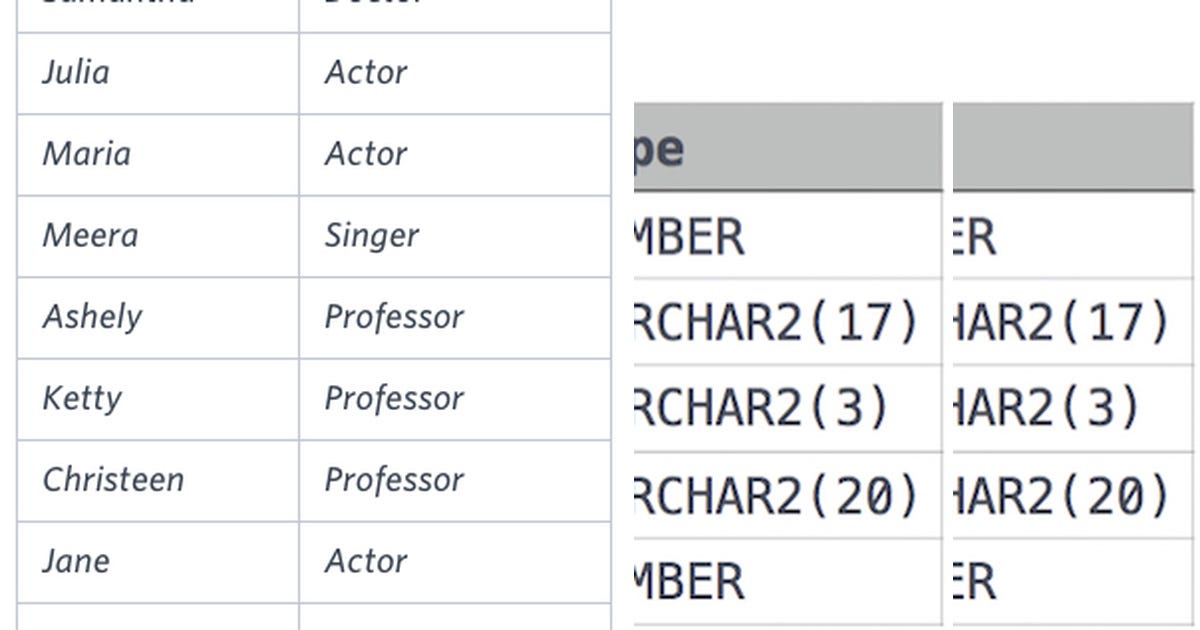Select the RCHAR2(17) cell in the middle column
1200x630 pixels.
(788, 322)
